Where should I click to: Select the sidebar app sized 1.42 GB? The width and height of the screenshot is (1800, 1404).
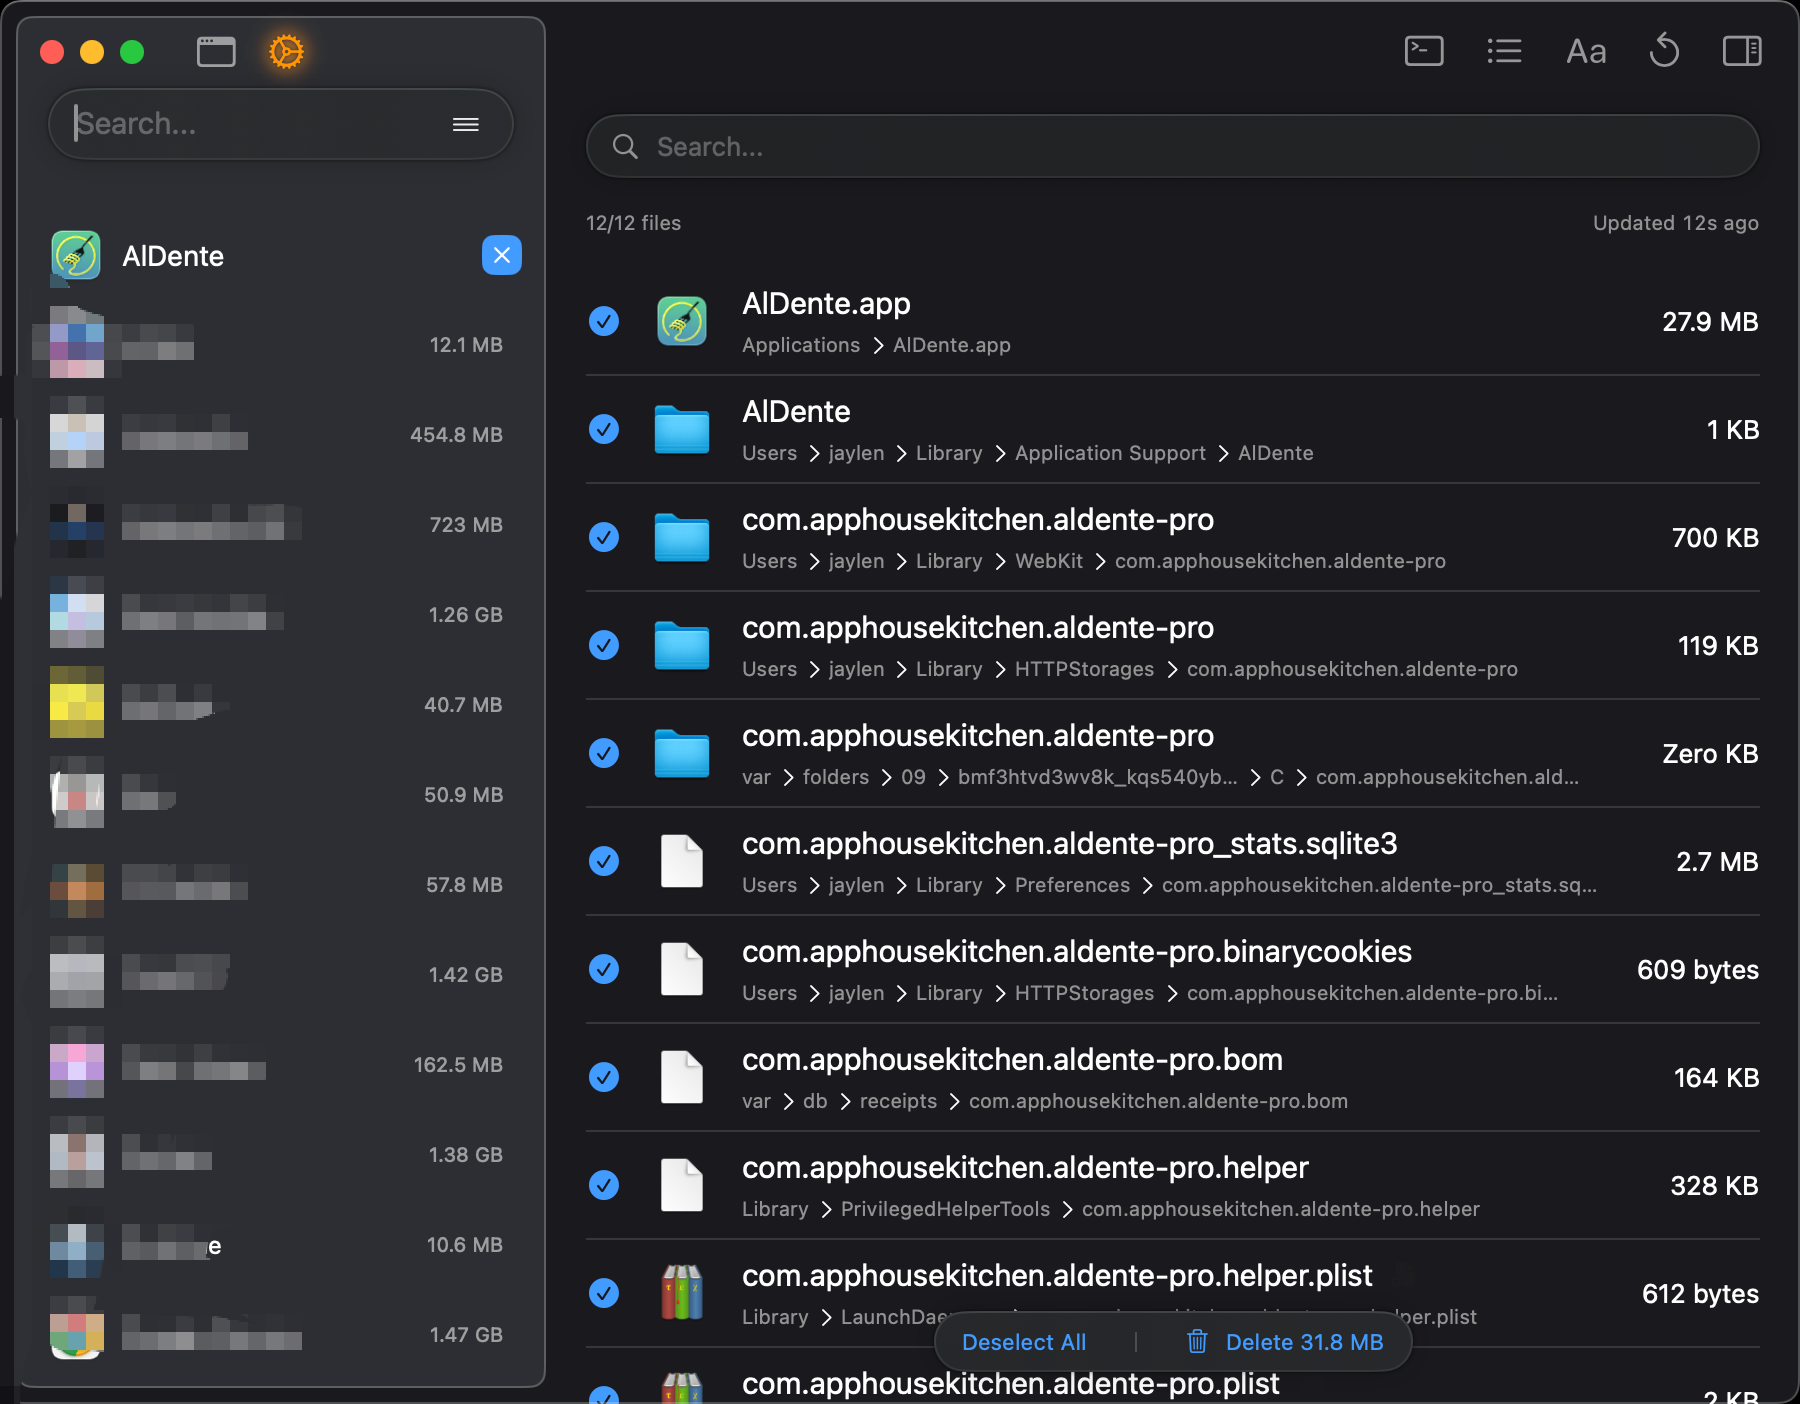point(277,975)
